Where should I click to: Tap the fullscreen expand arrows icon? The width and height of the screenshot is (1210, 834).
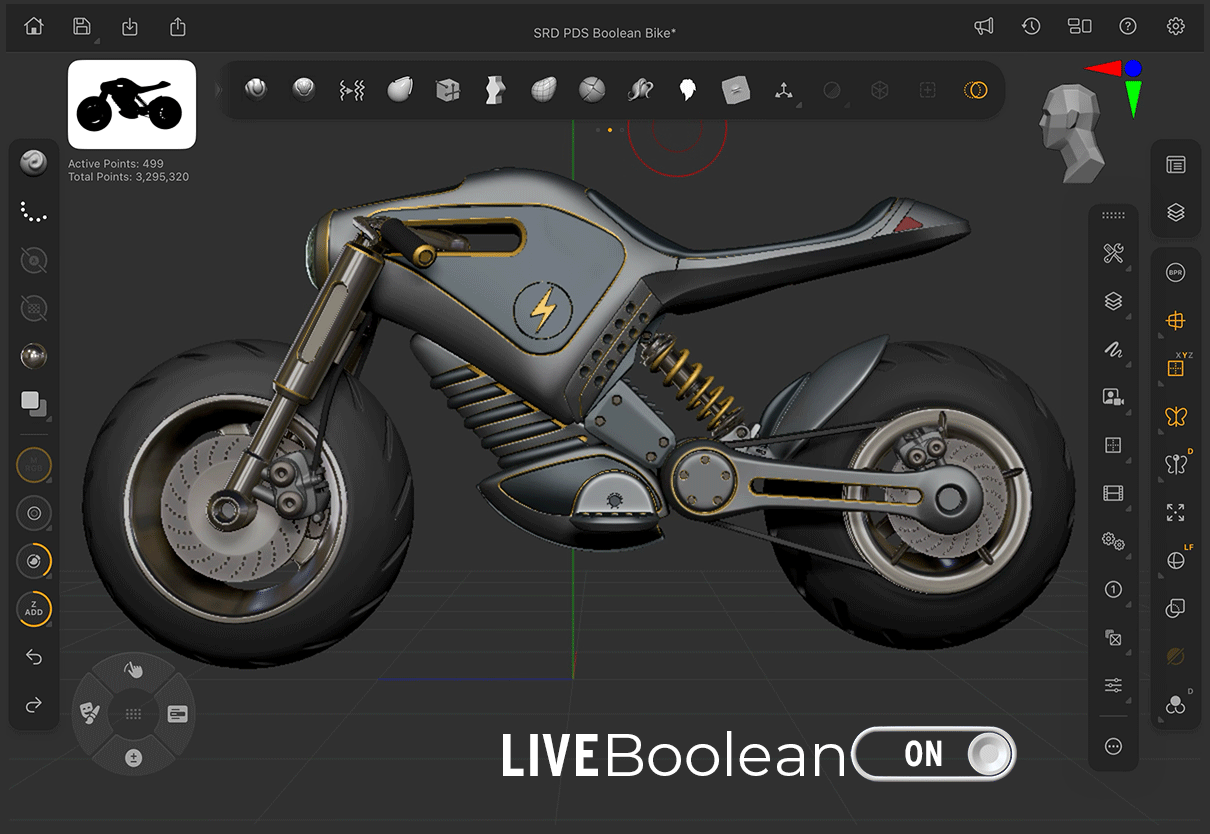click(x=1175, y=512)
